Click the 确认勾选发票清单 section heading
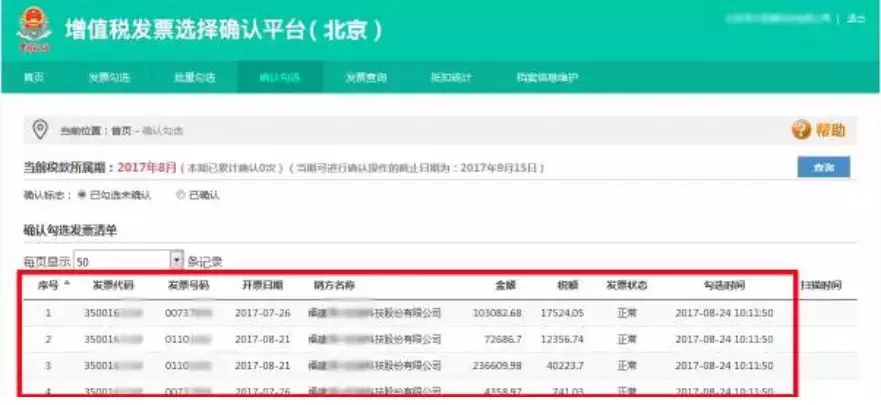 [70, 230]
